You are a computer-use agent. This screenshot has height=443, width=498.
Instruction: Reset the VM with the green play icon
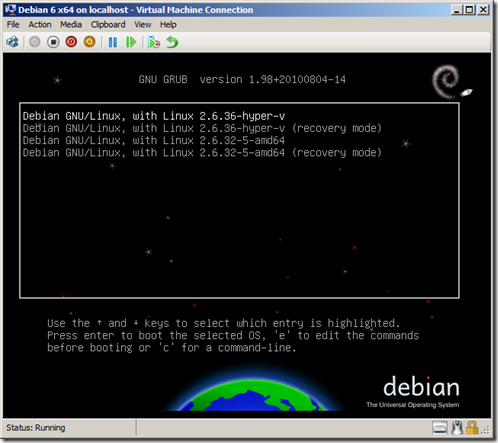131,42
